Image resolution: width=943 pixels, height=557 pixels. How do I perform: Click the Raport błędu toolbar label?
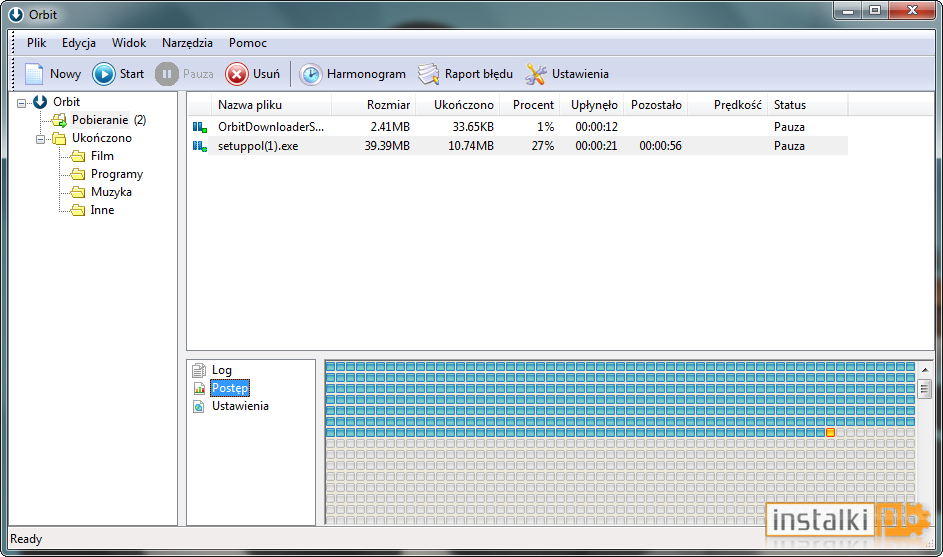[x=479, y=74]
